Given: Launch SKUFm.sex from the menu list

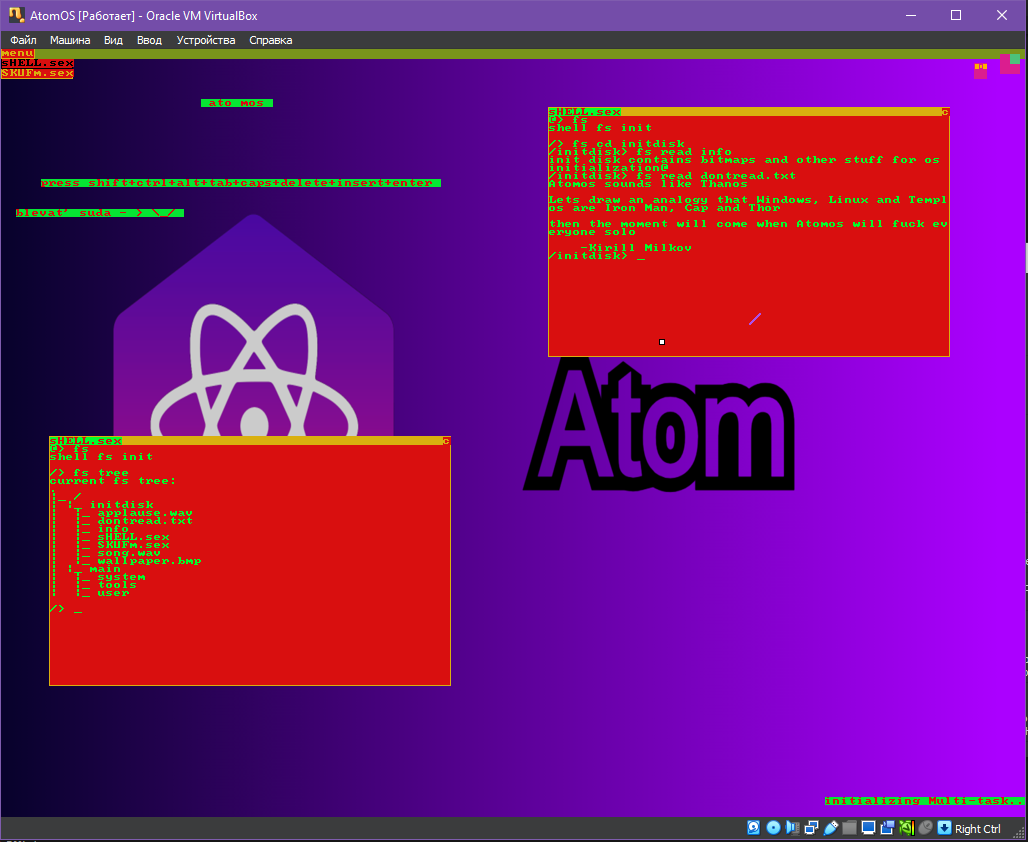Looking at the screenshot, I should pos(37,73).
